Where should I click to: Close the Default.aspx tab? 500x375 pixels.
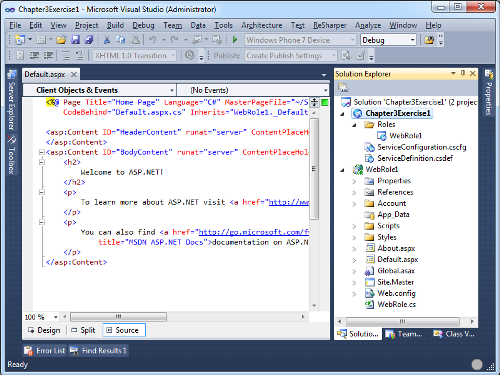tap(74, 74)
